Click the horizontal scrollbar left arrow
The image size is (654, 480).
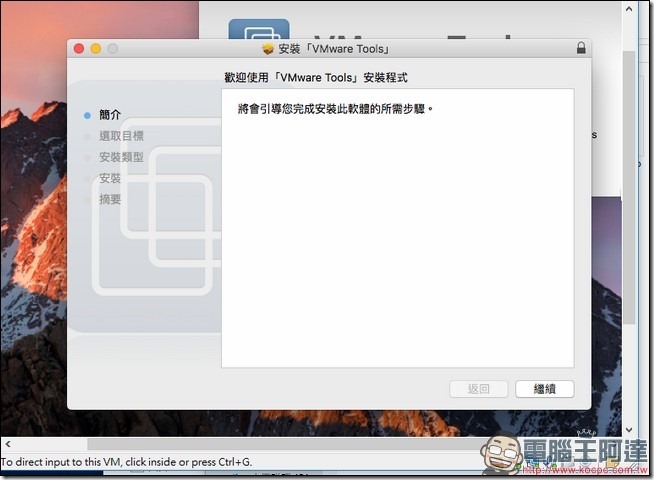8,444
